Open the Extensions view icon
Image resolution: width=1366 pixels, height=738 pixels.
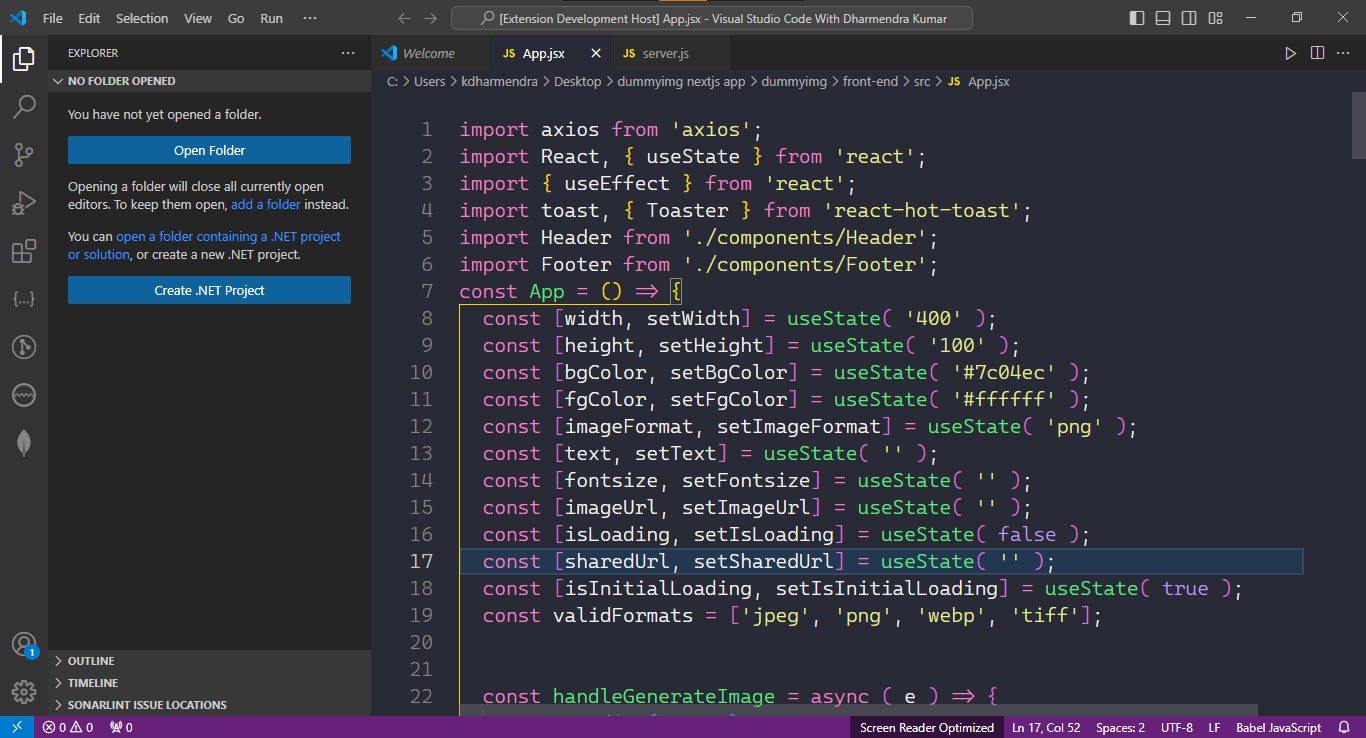pyautogui.click(x=24, y=251)
